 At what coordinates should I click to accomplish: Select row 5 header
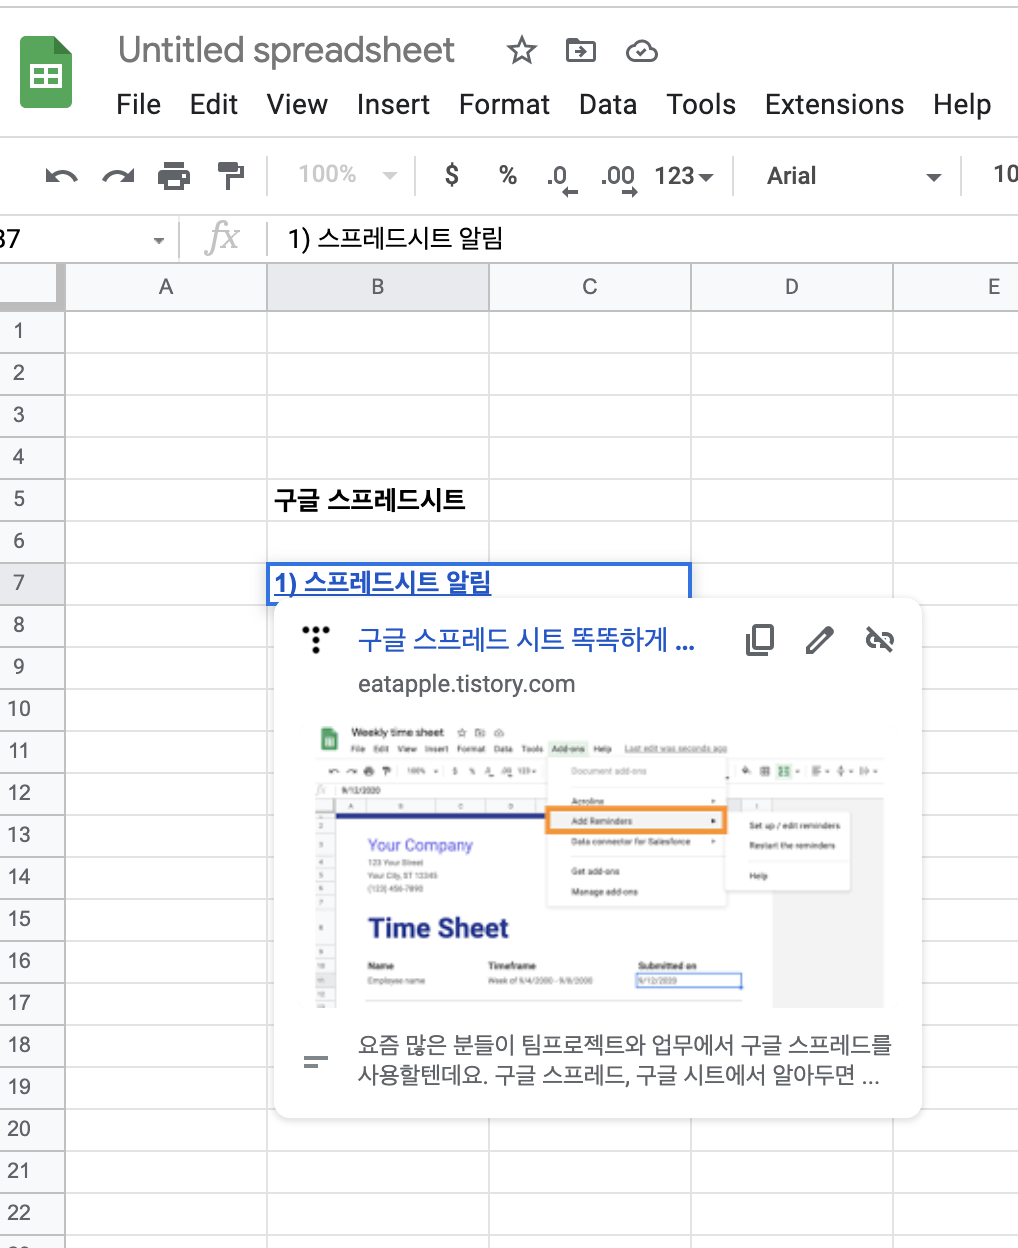pos(30,499)
